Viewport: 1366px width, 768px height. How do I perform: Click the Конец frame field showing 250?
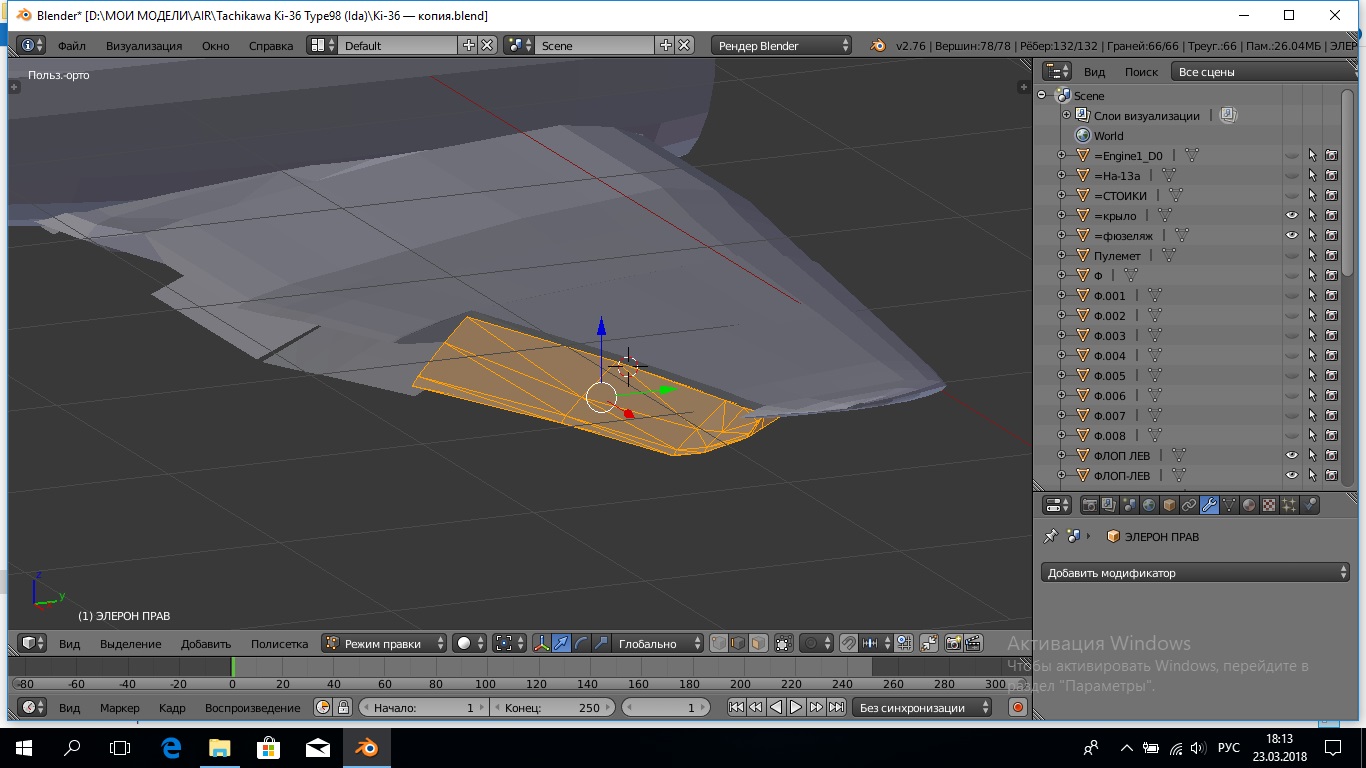click(552, 708)
